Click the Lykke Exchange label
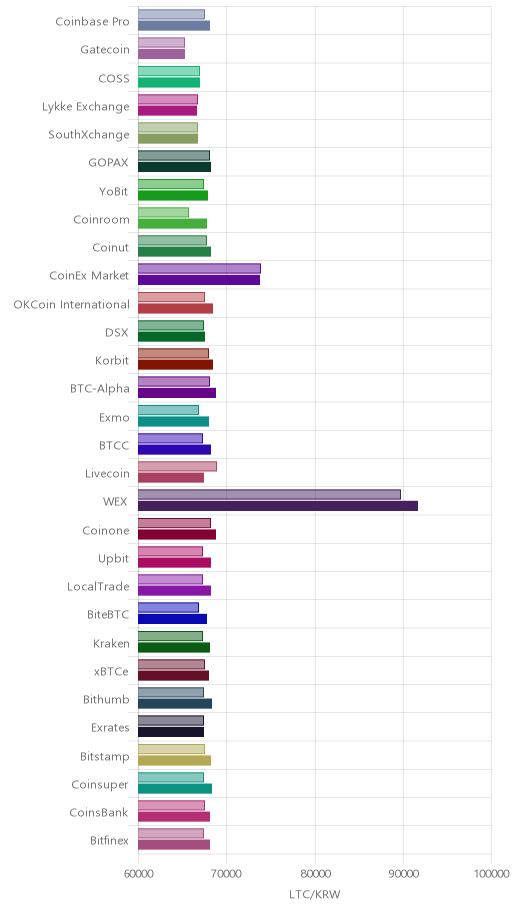 click(86, 106)
